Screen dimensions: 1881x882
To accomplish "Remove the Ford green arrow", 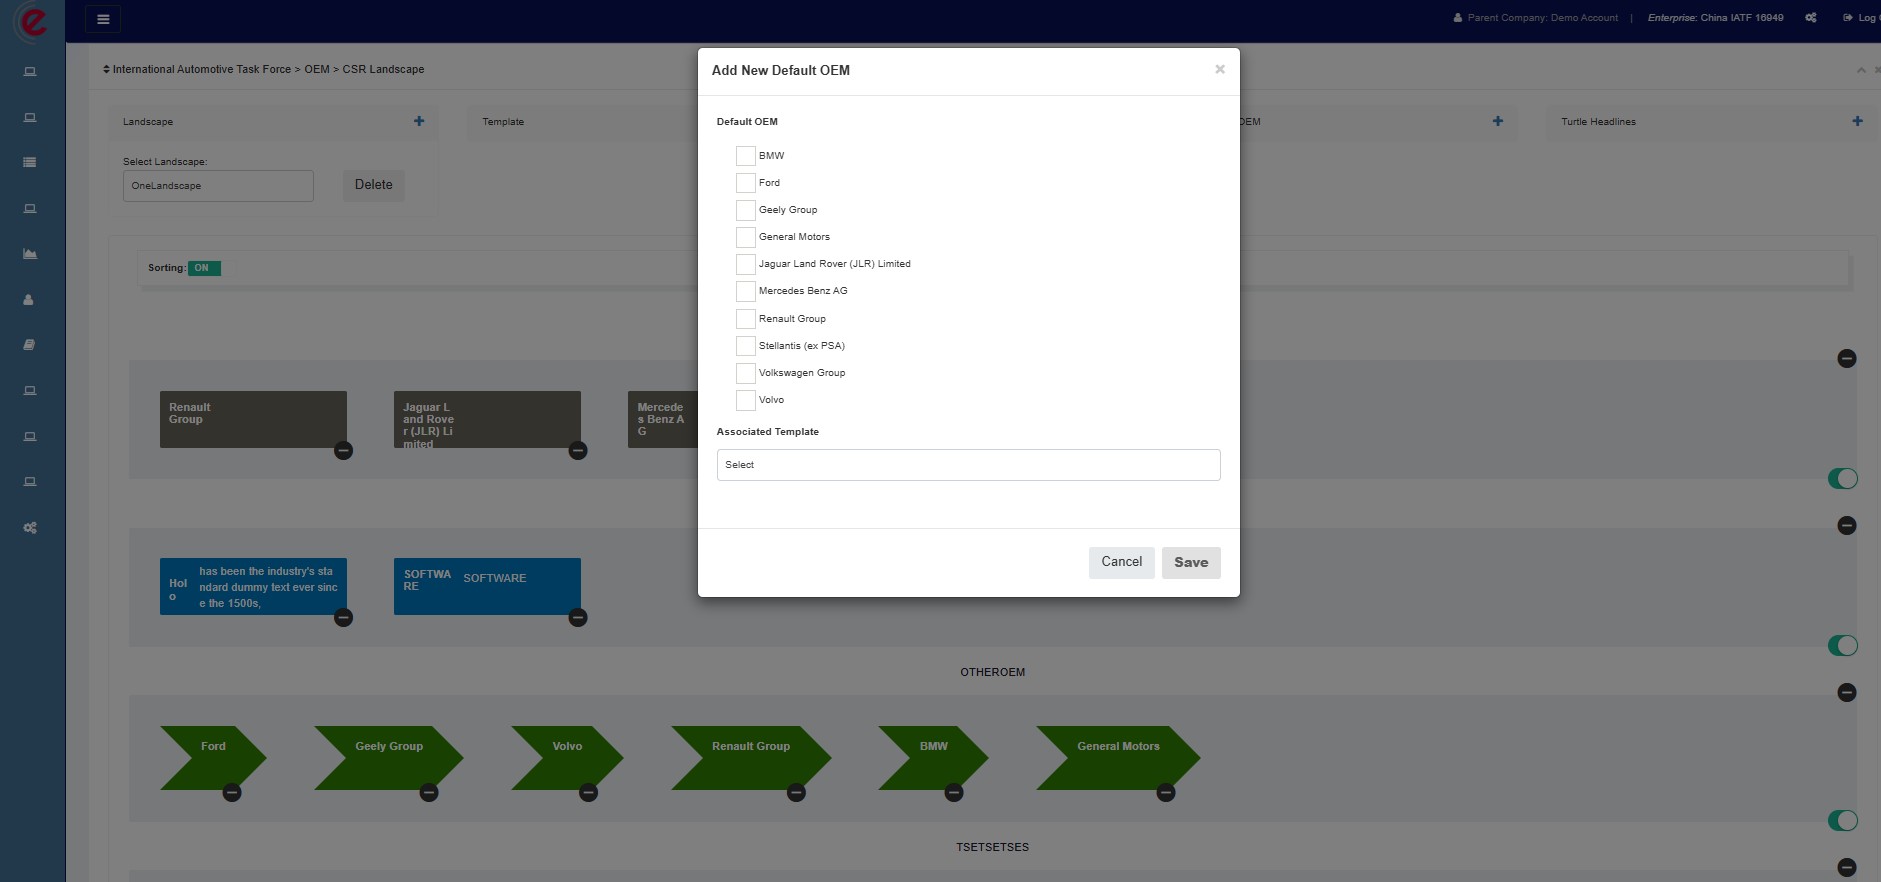I will pos(232,793).
